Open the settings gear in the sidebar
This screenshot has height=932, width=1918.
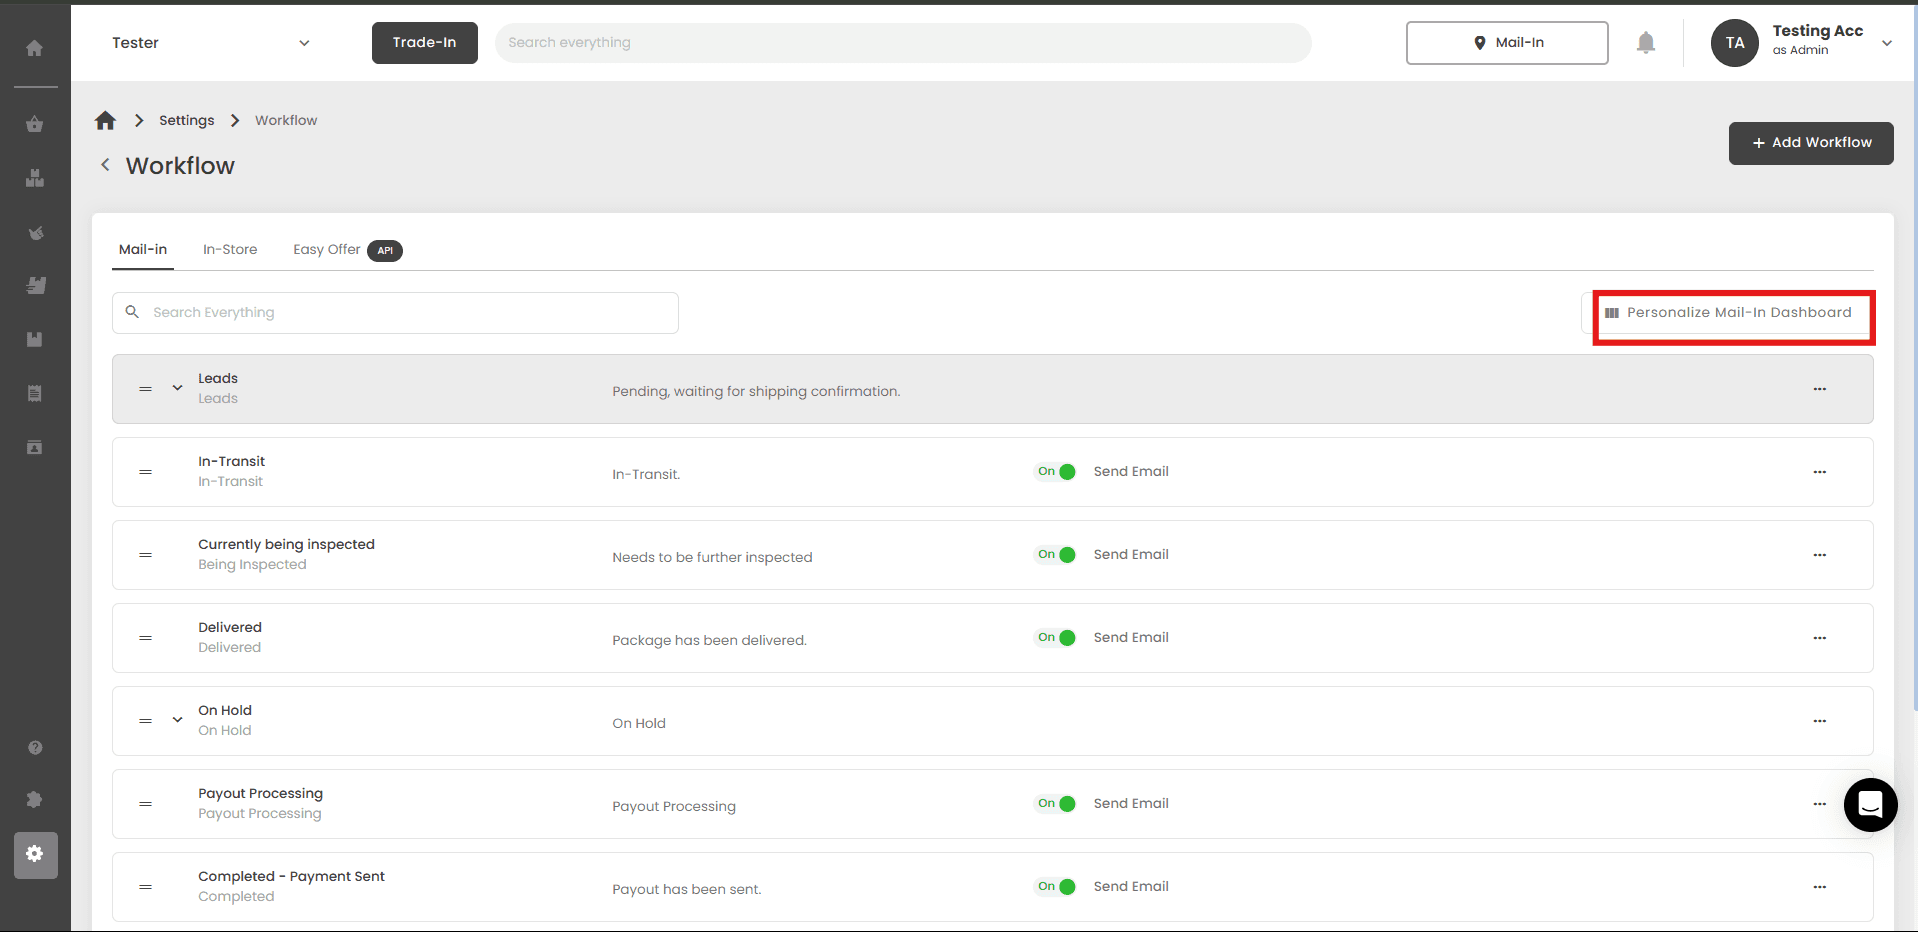coord(35,855)
